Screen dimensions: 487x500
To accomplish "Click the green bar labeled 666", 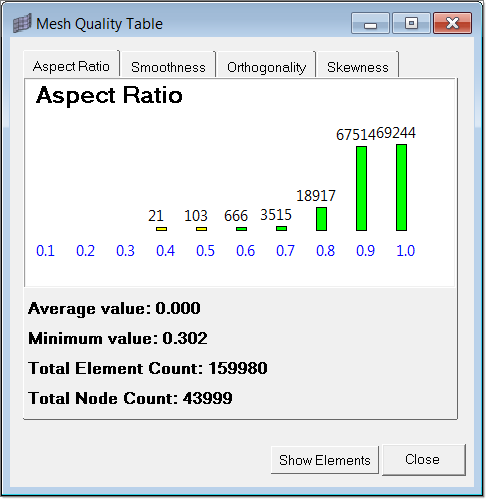I will [x=241, y=229].
